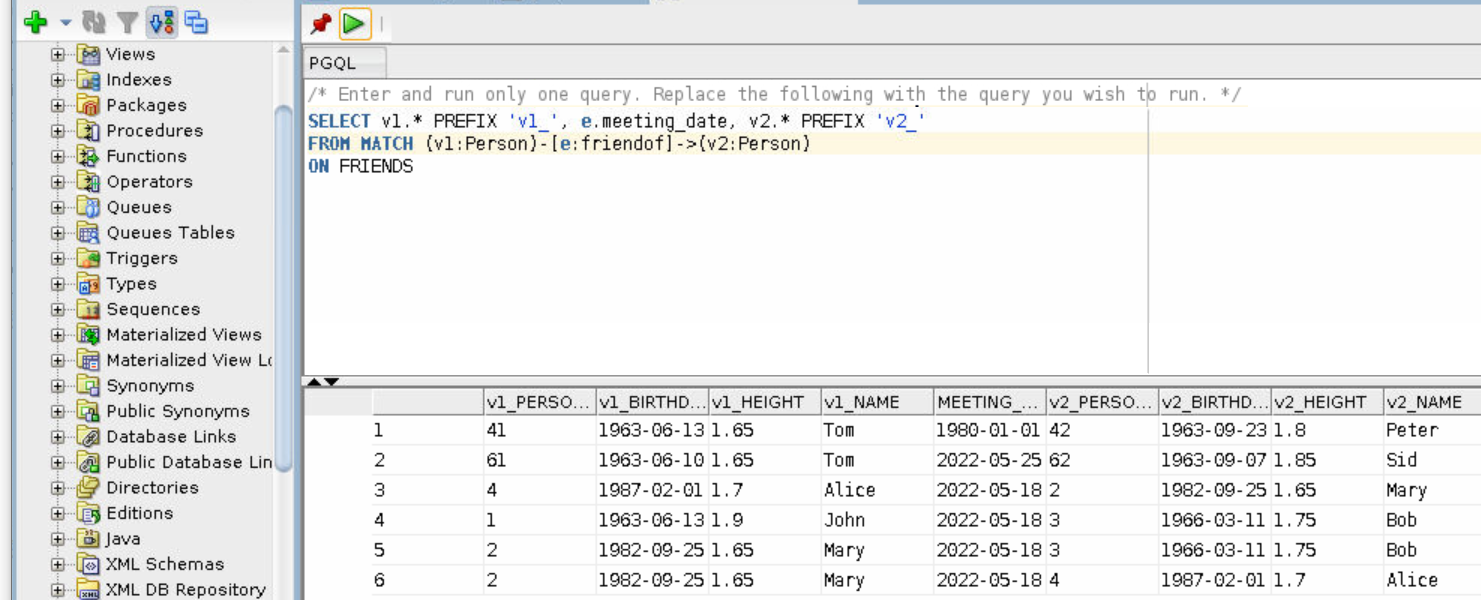Click the Database Links folder icon
Screen dimensions: 1481x600
pos(89,437)
